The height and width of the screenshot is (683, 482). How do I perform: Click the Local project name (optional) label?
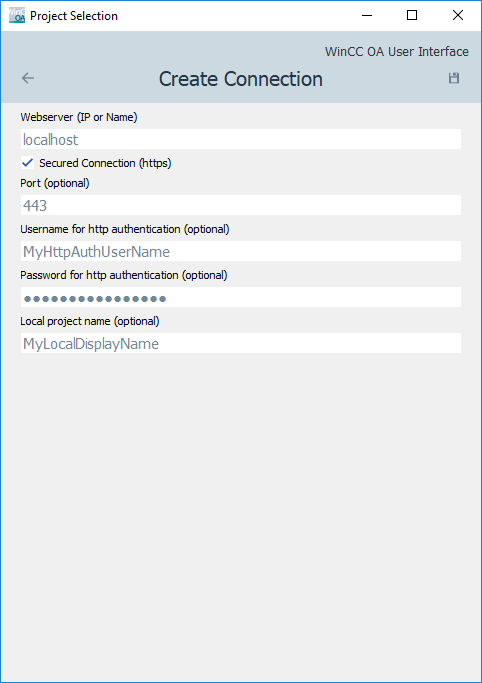[90, 321]
